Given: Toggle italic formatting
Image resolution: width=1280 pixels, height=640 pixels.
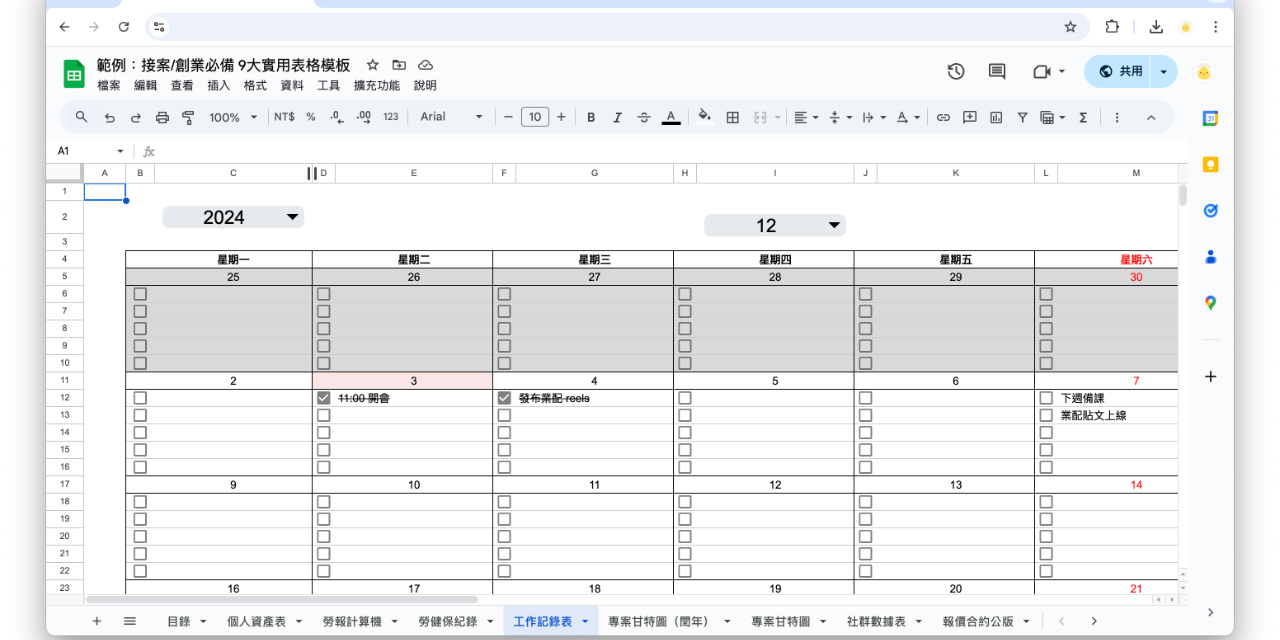Looking at the screenshot, I should click(617, 117).
